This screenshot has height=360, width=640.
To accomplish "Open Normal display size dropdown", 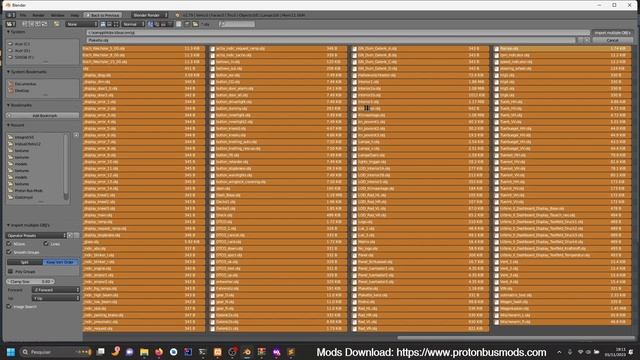I will pos(133,24).
